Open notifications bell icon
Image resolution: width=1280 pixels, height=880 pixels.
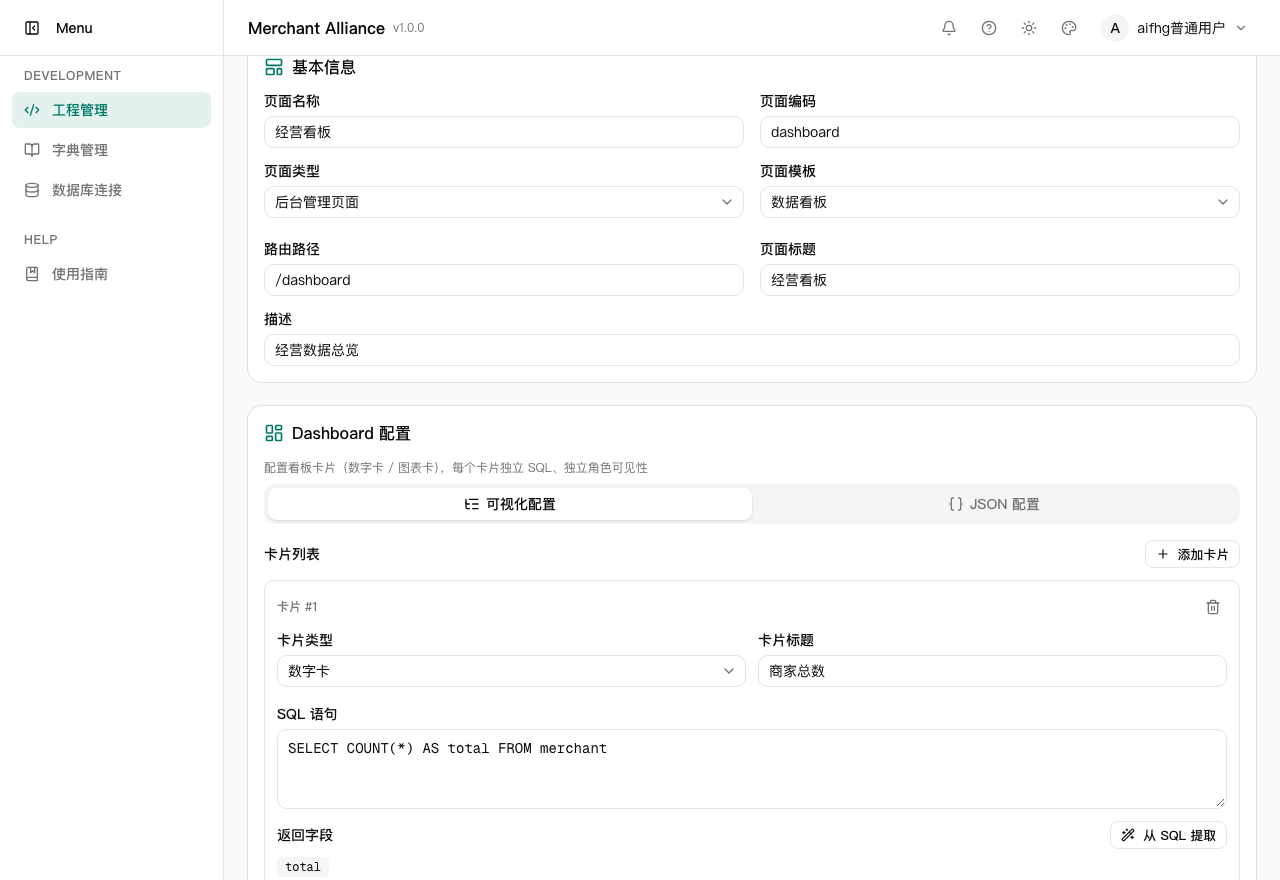[x=949, y=28]
